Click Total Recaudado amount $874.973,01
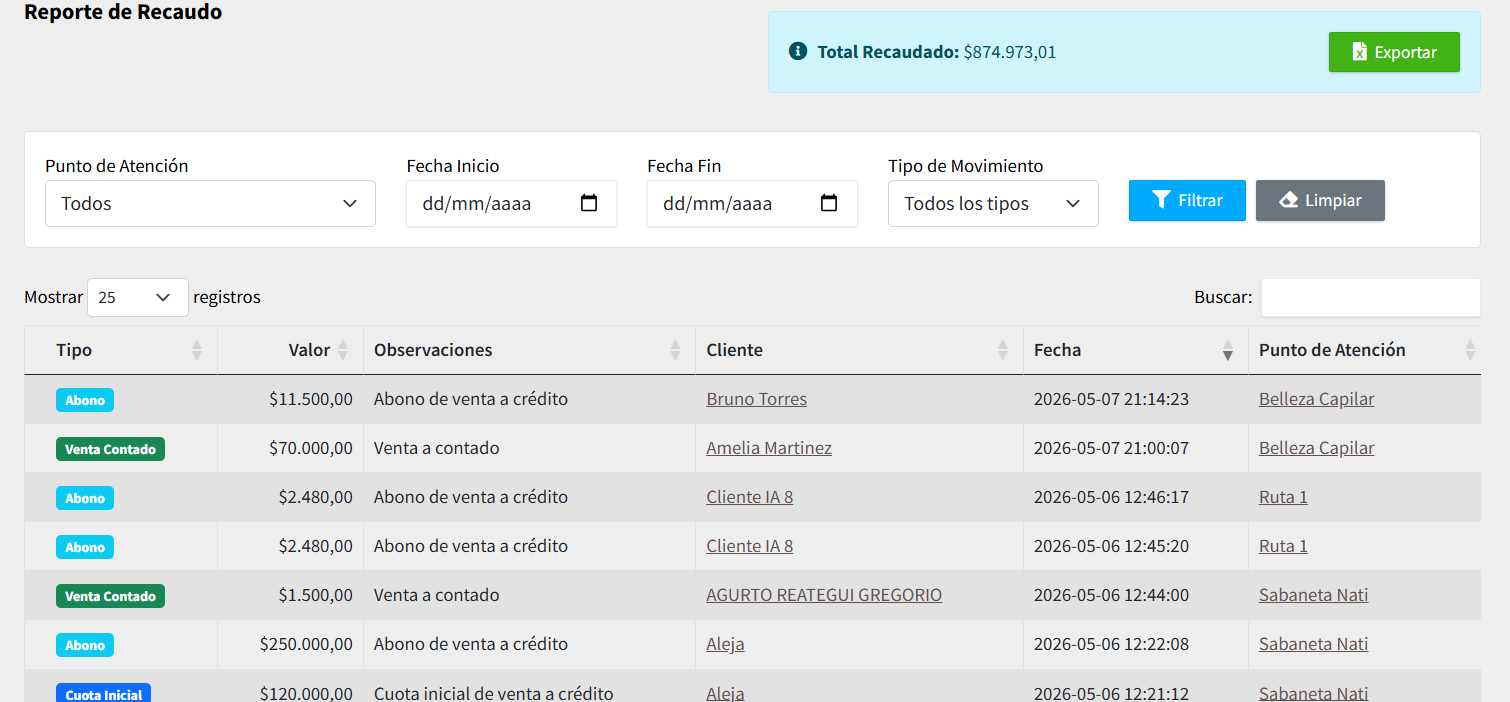Image resolution: width=1510 pixels, height=702 pixels. [x=1010, y=52]
